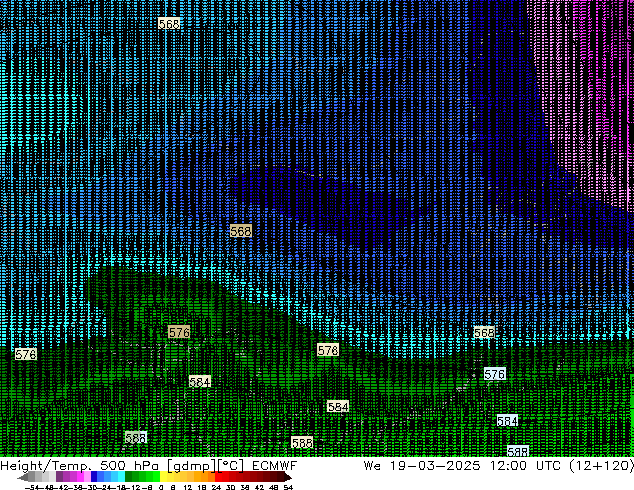This screenshot has height=490, width=634.
Task: Click the "-54" legend scale value
Action: coord(32,487)
